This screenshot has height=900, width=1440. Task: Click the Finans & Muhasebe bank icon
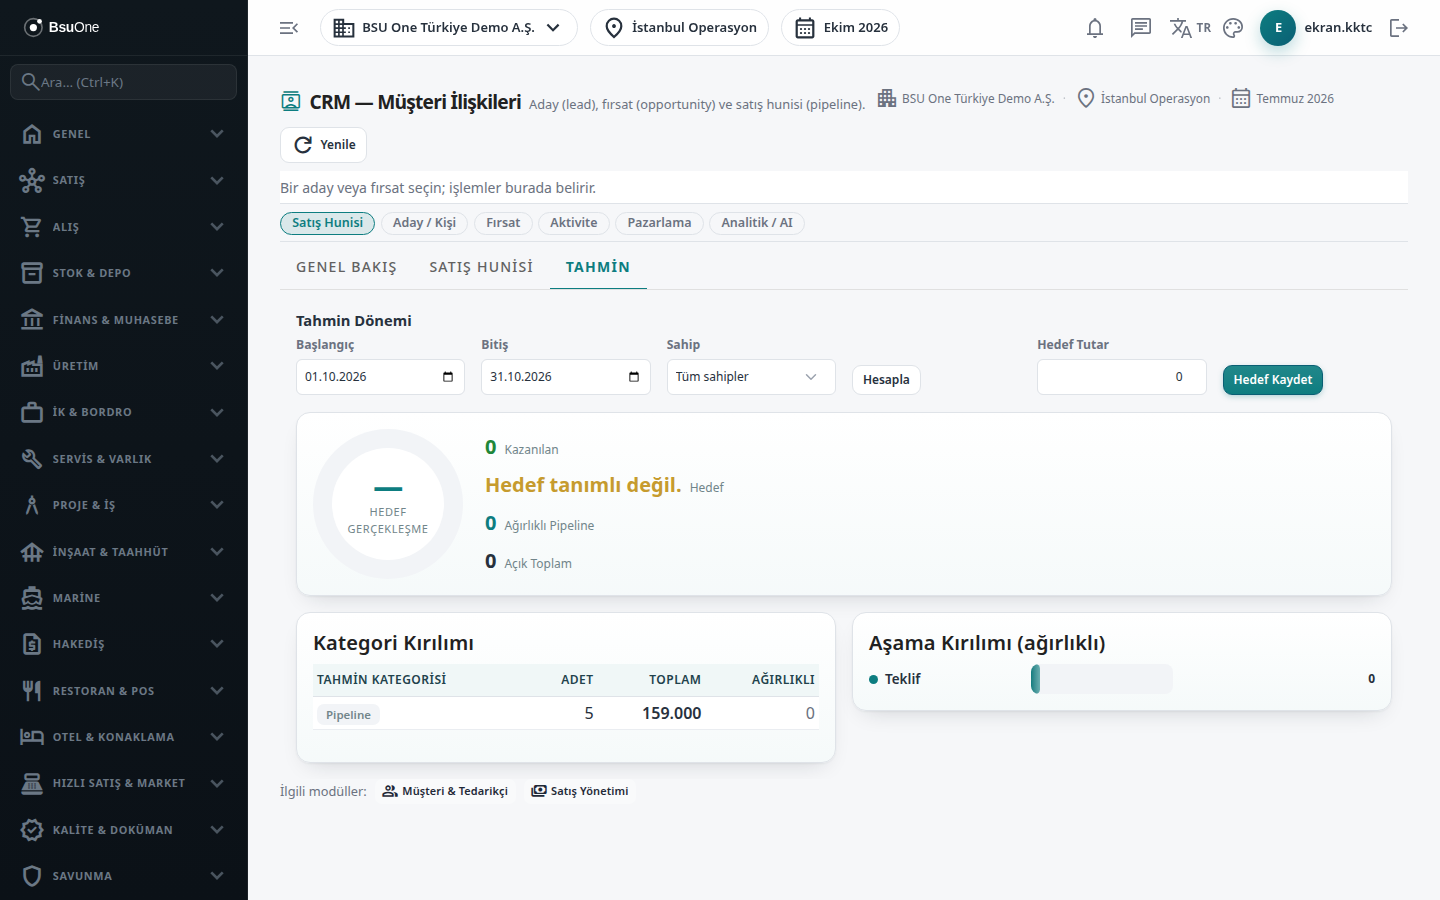pos(32,320)
